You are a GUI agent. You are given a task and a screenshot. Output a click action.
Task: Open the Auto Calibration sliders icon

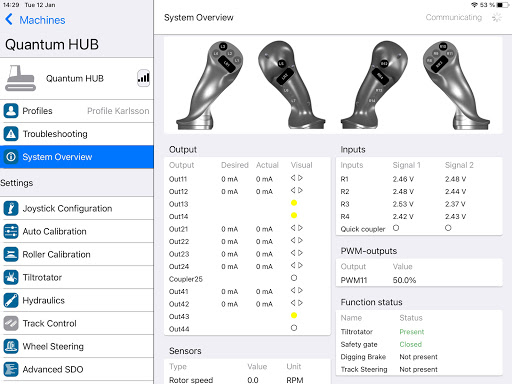pos(11,231)
